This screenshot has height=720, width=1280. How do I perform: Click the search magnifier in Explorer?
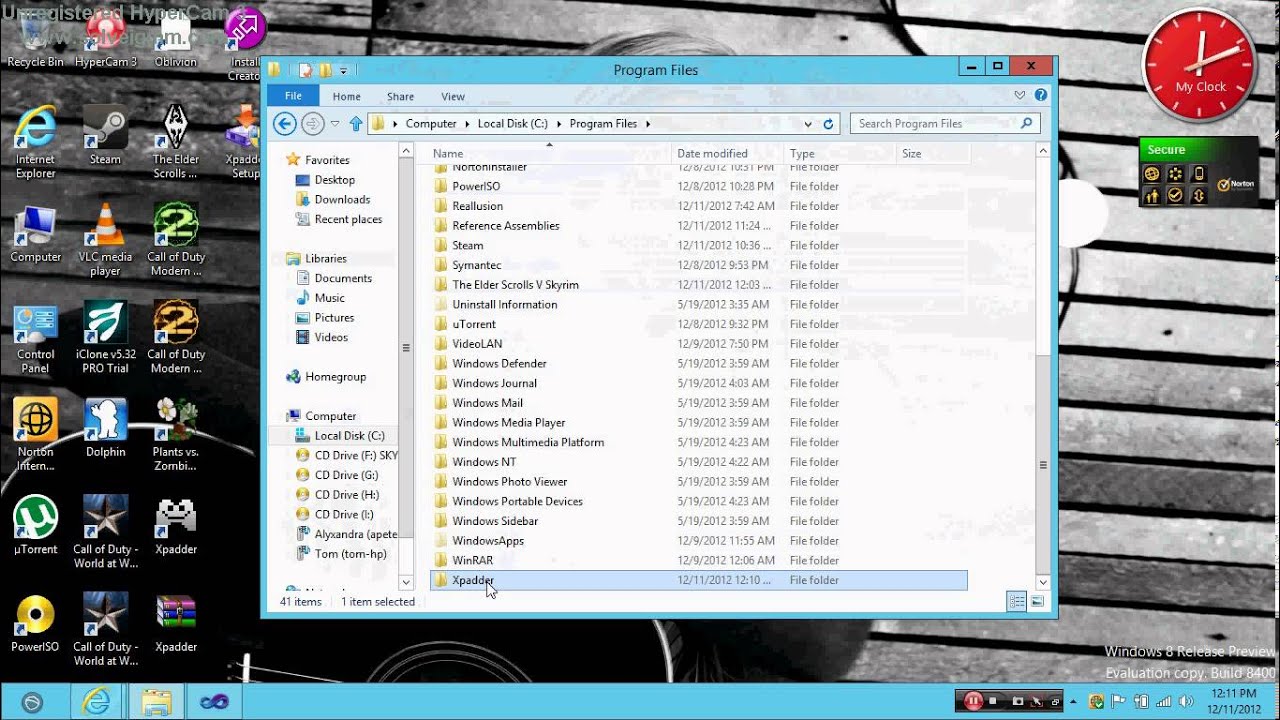click(x=1026, y=124)
